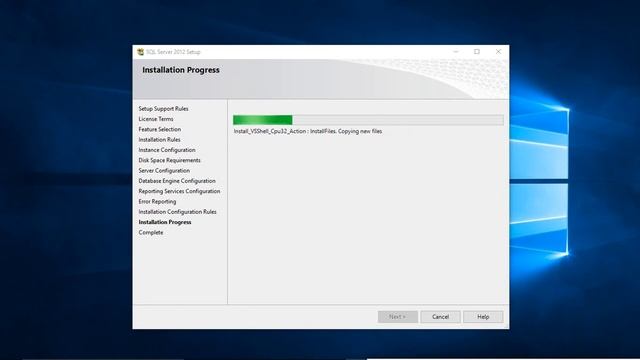Select the Complete step
This screenshot has width=640, height=360.
pyautogui.click(x=151, y=232)
